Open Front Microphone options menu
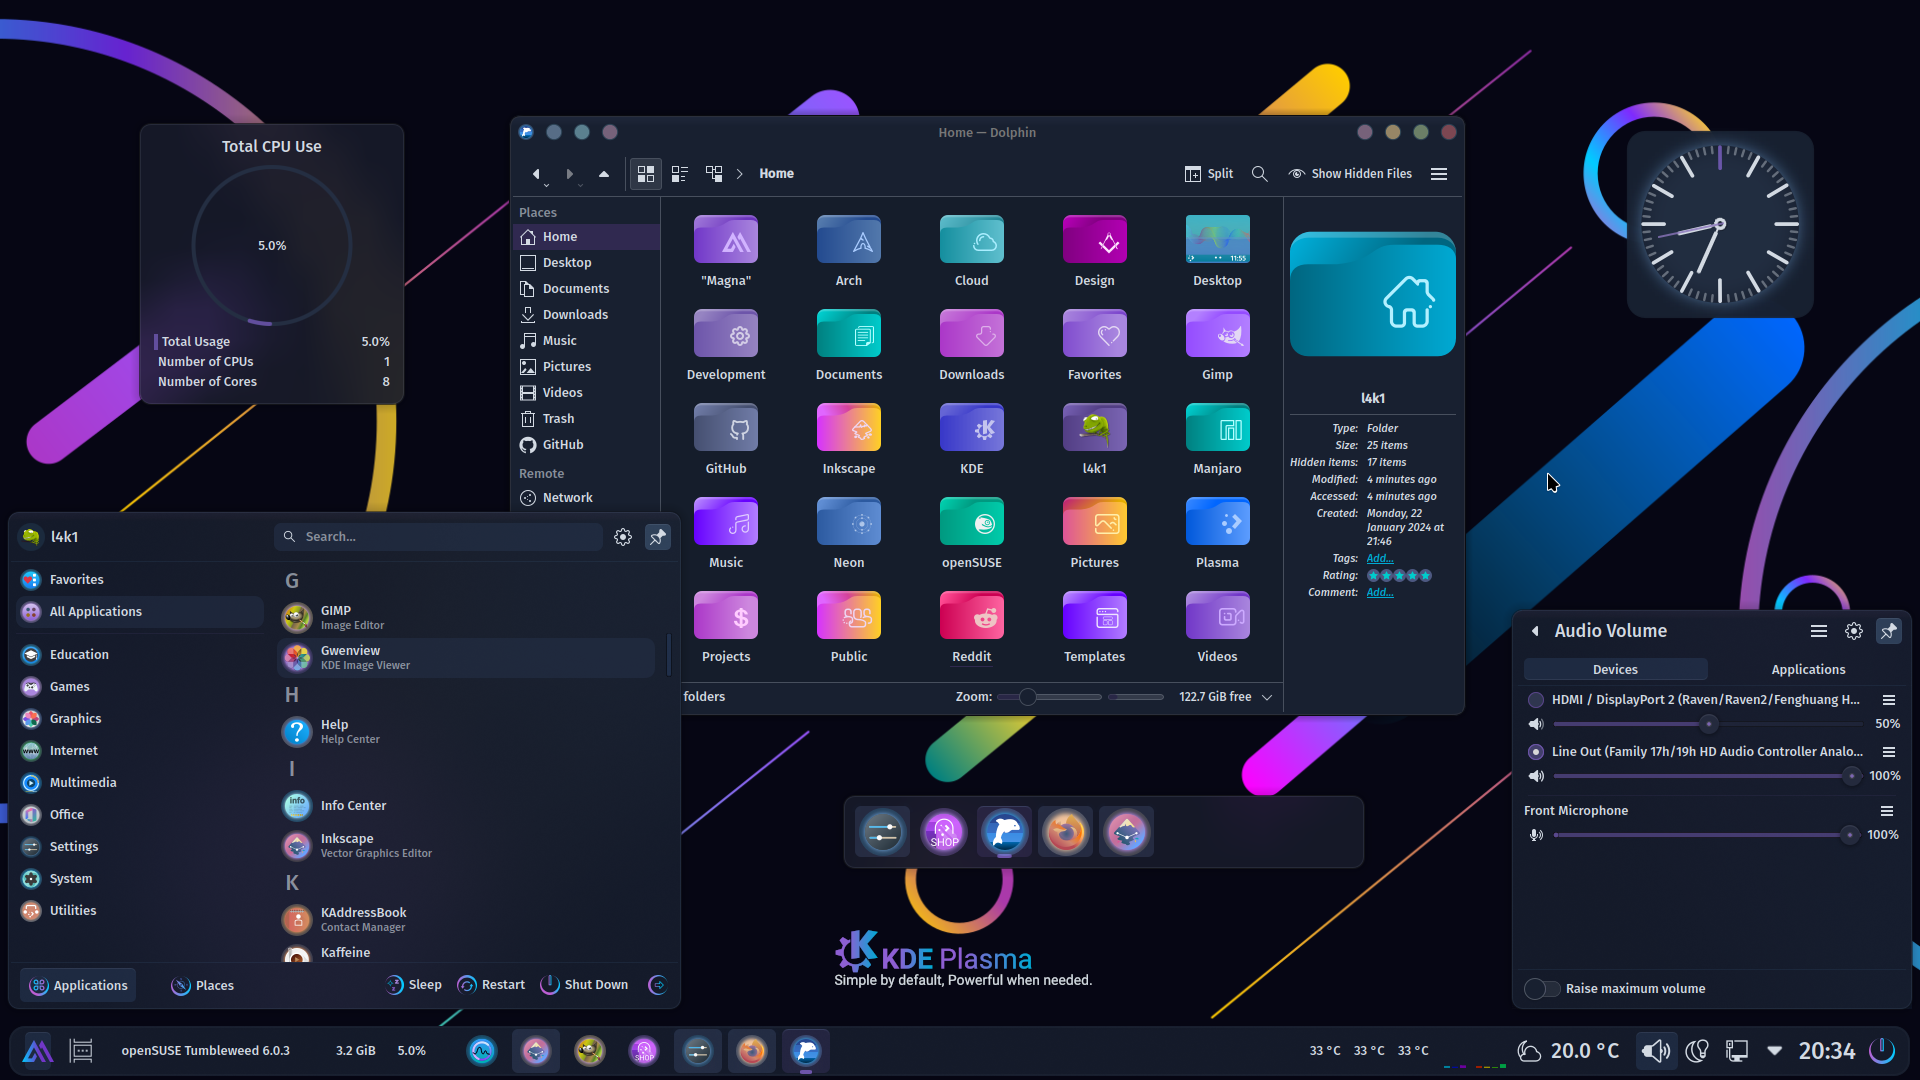This screenshot has height=1080, width=1920. pyautogui.click(x=1887, y=811)
